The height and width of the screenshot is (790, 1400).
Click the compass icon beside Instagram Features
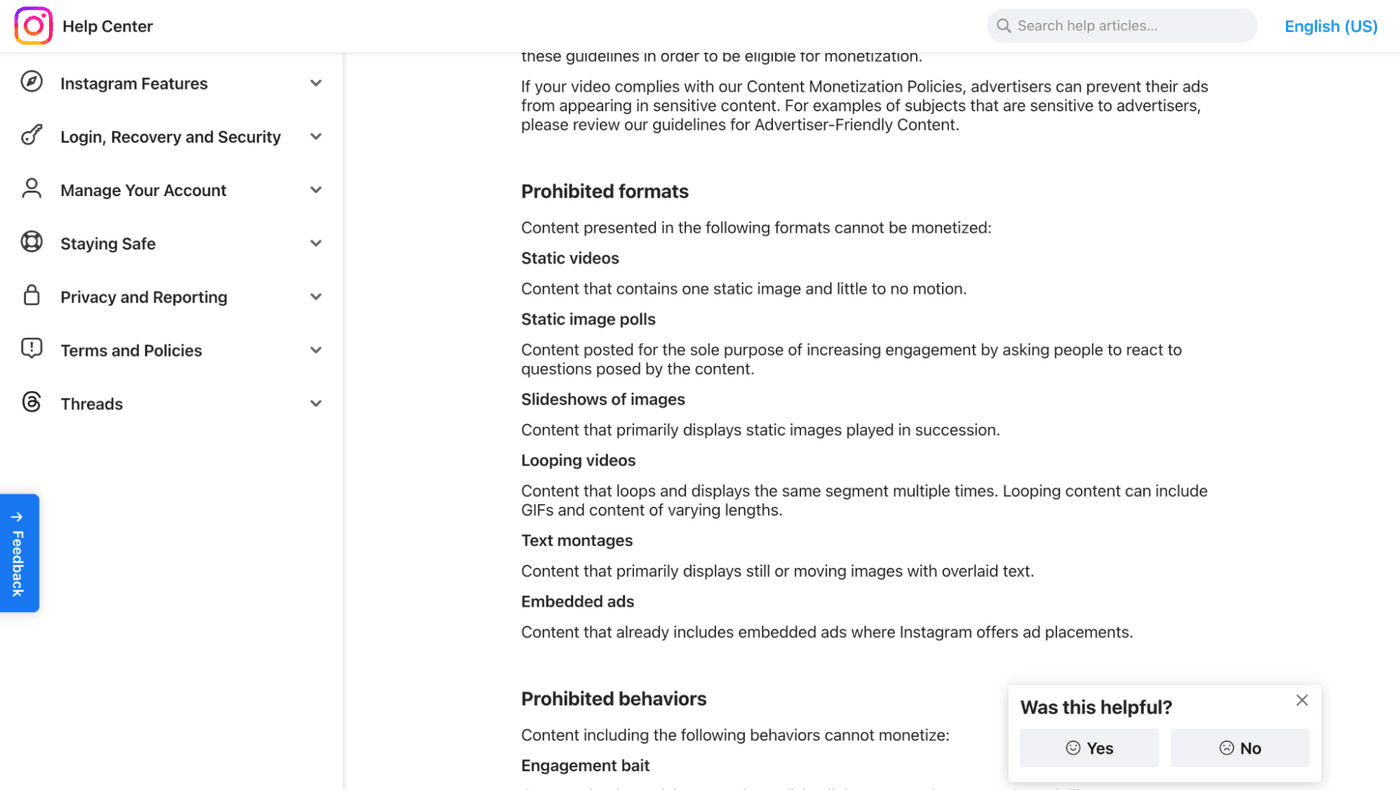pyautogui.click(x=32, y=83)
